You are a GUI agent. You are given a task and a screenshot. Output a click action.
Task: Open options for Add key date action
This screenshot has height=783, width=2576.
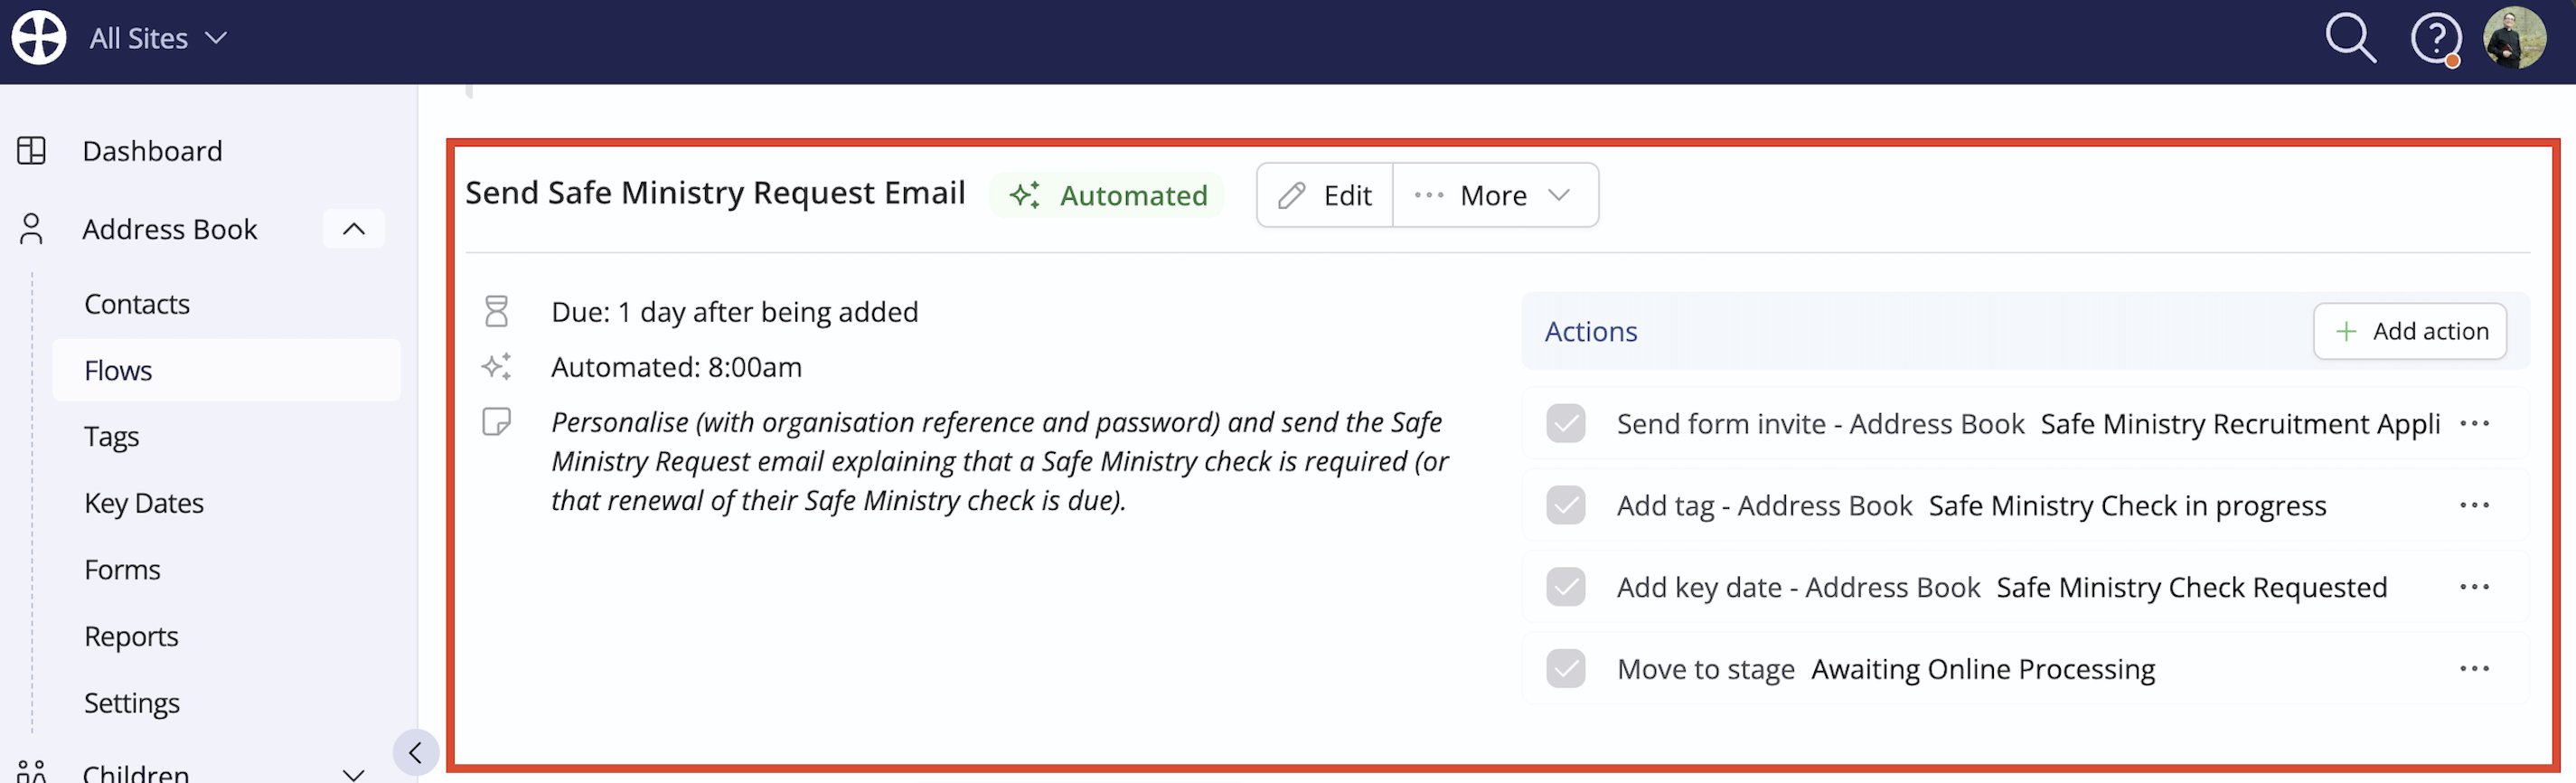pyautogui.click(x=2474, y=587)
